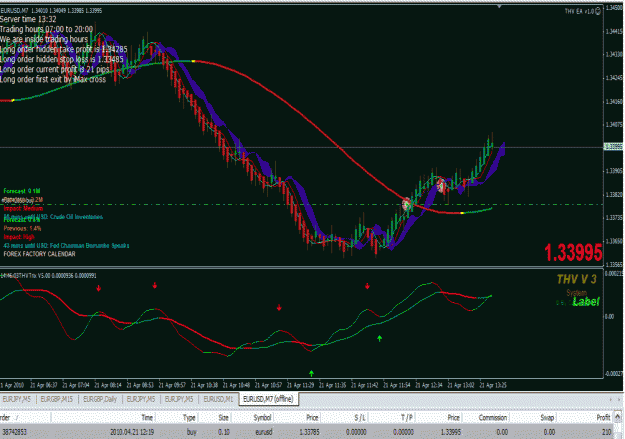Click the Trading hours 07:00 to 20:00 line
This screenshot has height=439, width=625.
46,29
